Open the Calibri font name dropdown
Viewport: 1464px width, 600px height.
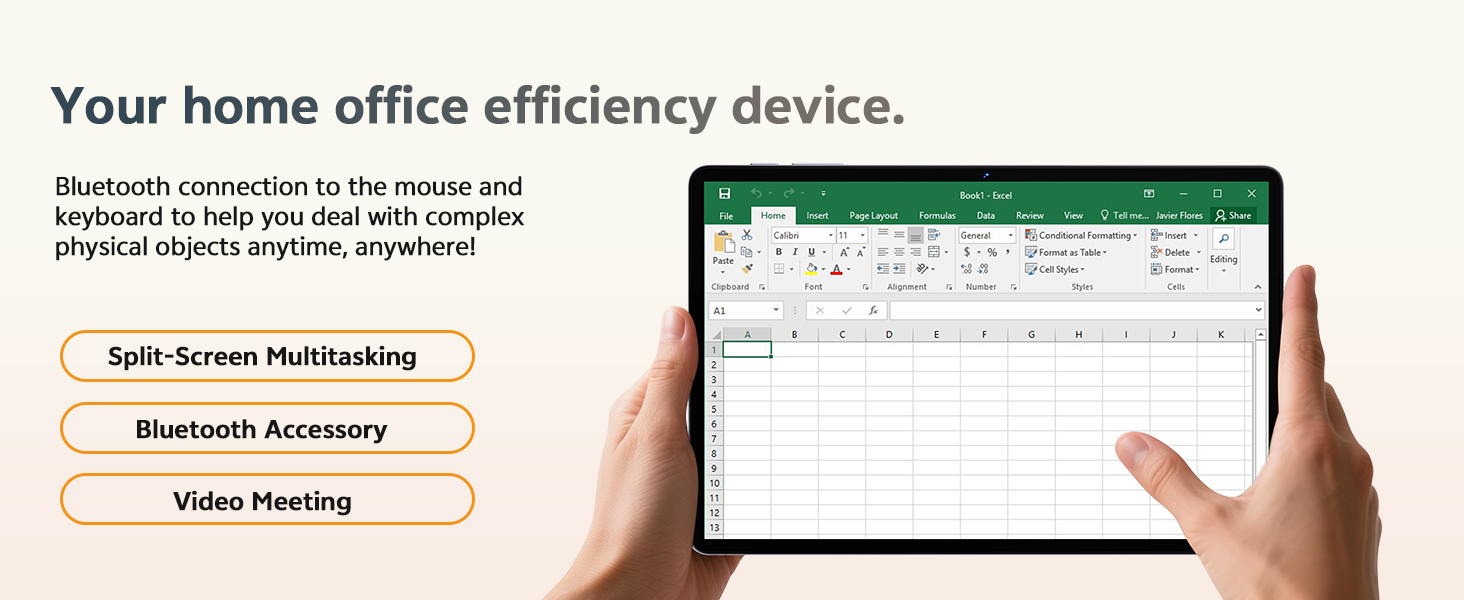click(x=831, y=235)
